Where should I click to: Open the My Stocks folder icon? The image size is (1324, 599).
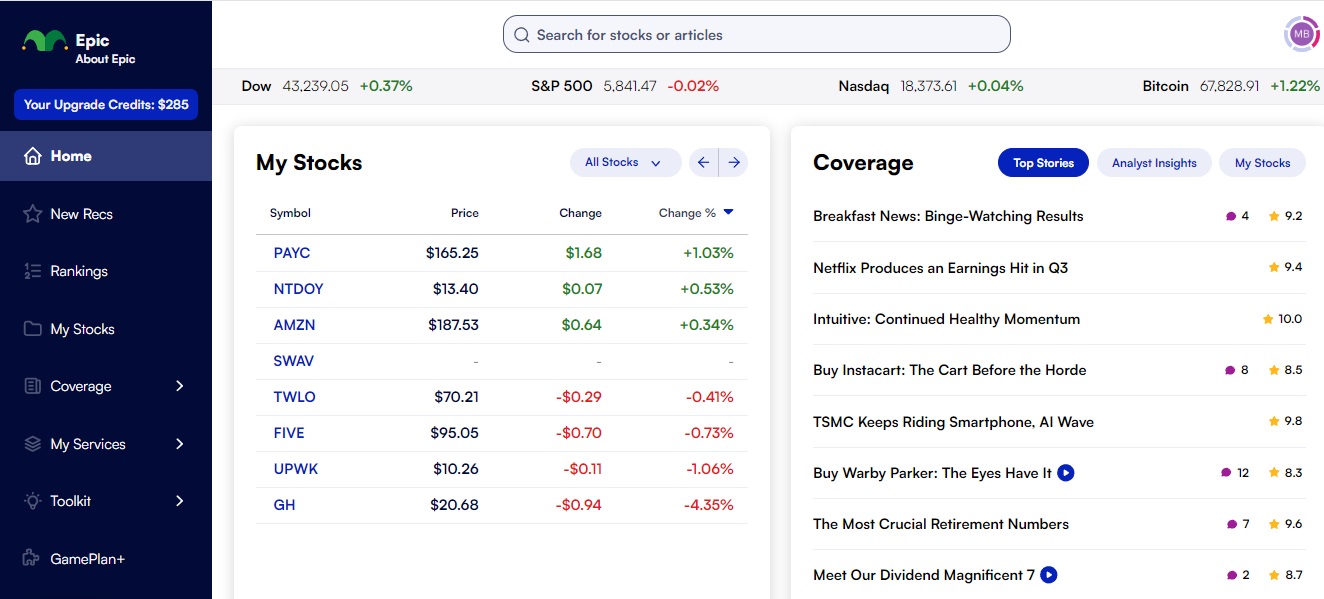click(x=33, y=328)
